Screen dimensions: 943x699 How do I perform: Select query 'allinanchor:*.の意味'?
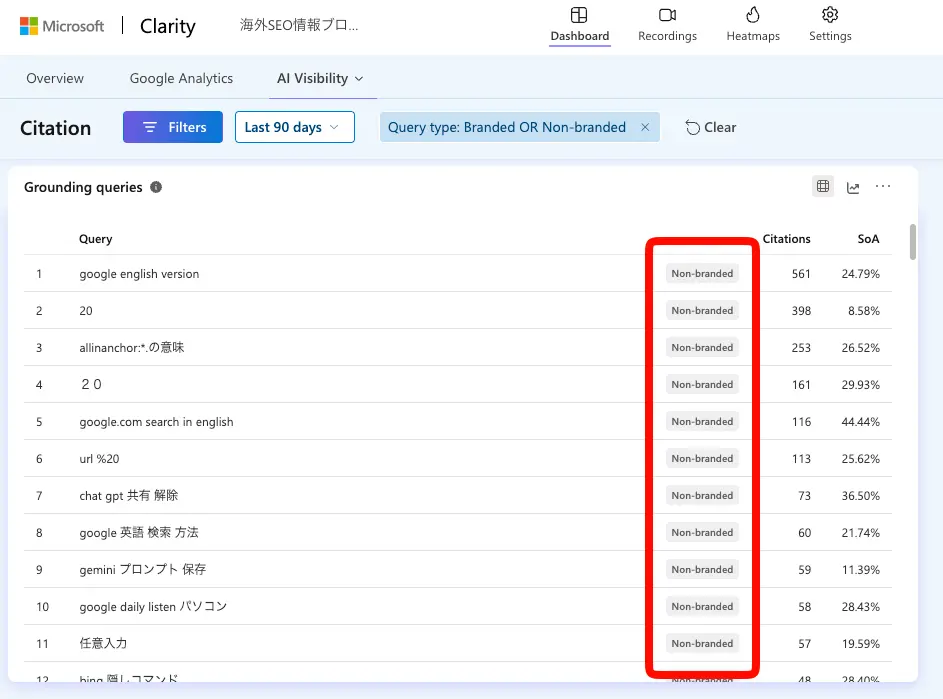coord(132,348)
